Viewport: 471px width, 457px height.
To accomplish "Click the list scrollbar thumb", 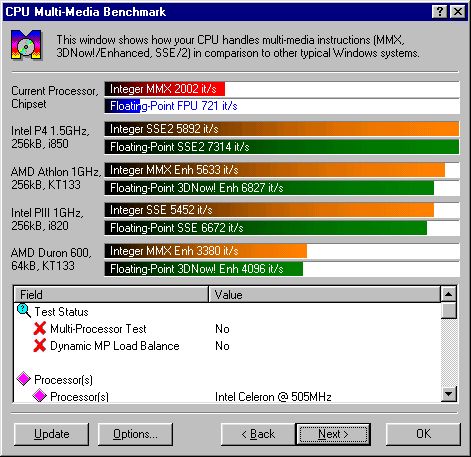I will tap(449, 311).
